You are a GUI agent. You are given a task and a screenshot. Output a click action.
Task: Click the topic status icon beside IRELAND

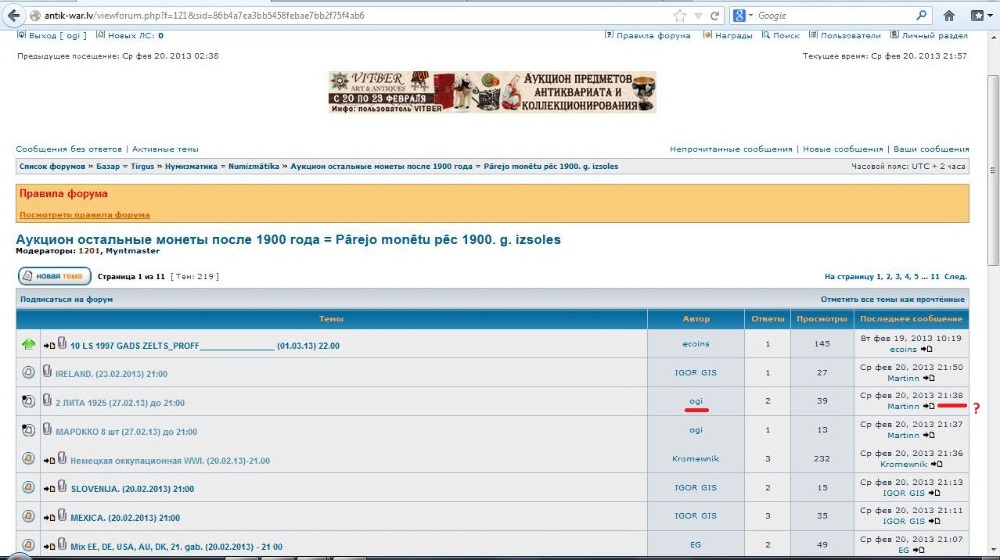point(28,373)
